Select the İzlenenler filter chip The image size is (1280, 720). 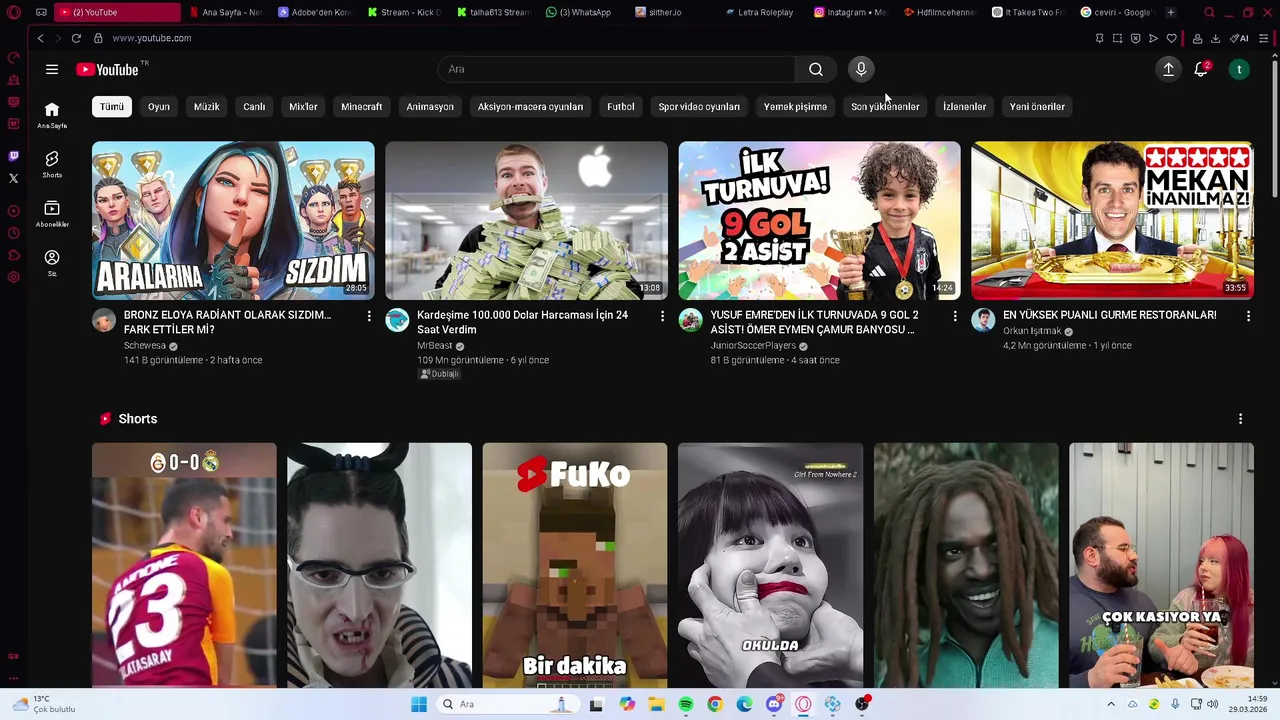(964, 107)
